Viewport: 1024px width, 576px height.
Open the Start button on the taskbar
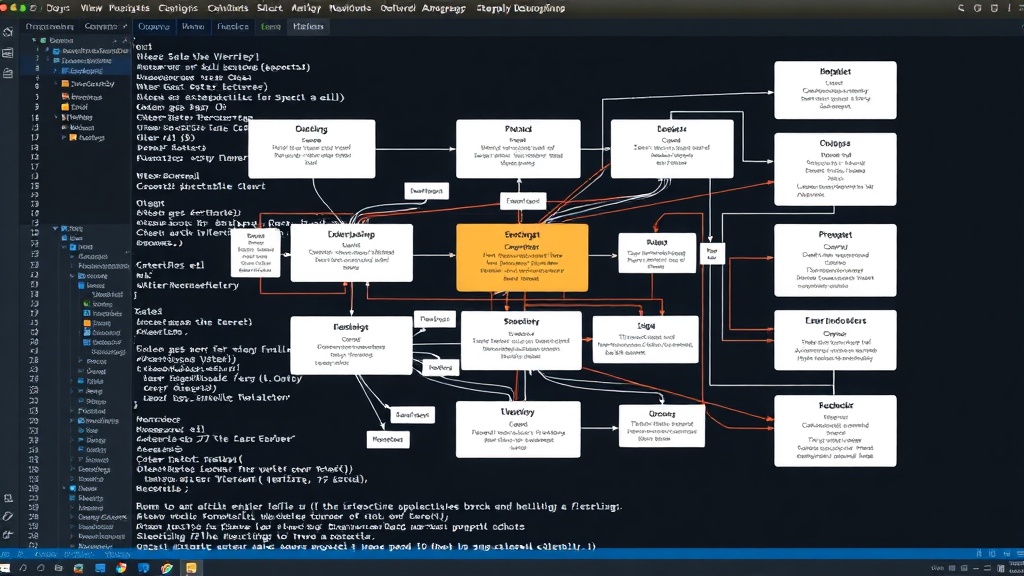coord(5,568)
